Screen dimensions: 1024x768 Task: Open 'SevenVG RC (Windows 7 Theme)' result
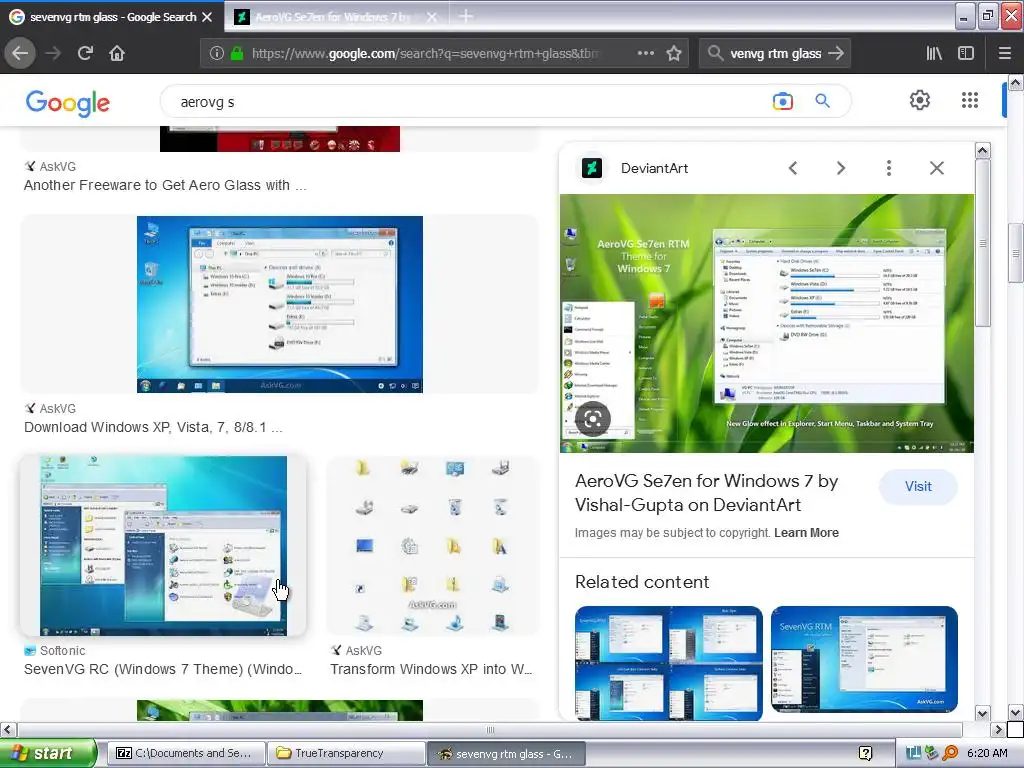(x=163, y=669)
